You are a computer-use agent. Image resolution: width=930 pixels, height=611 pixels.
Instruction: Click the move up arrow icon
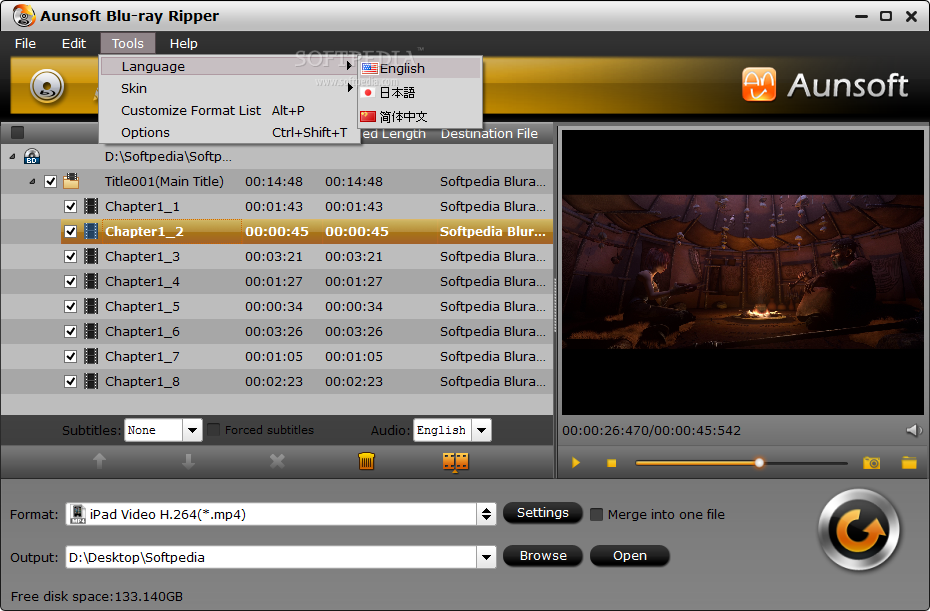click(100, 461)
